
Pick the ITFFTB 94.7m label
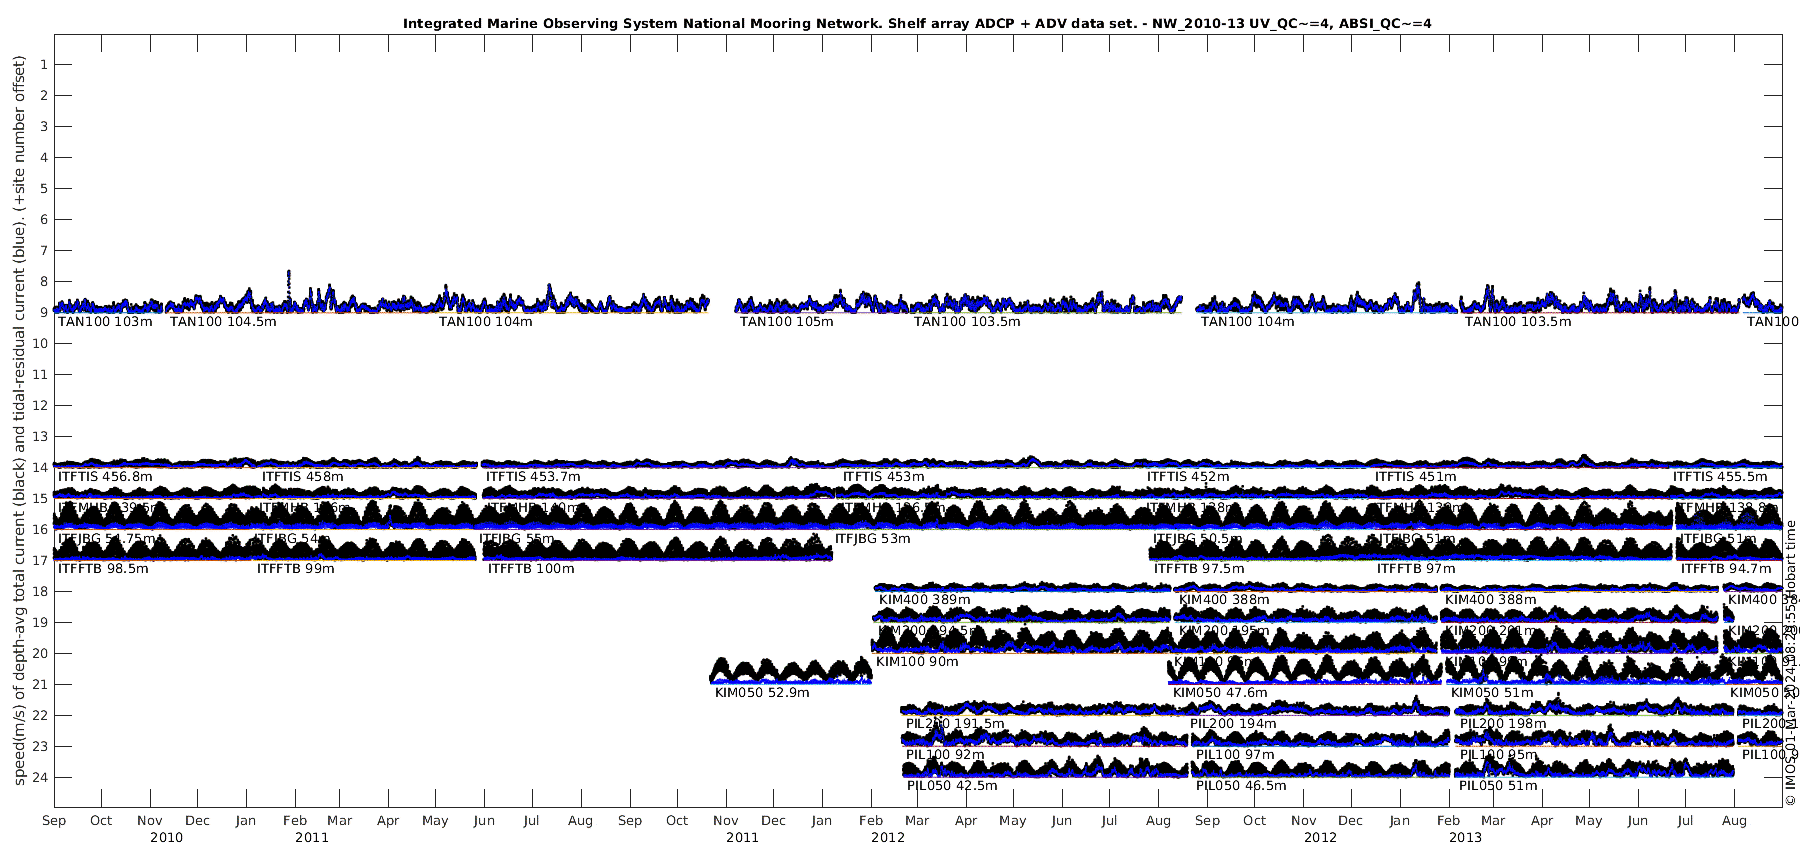1726,569
